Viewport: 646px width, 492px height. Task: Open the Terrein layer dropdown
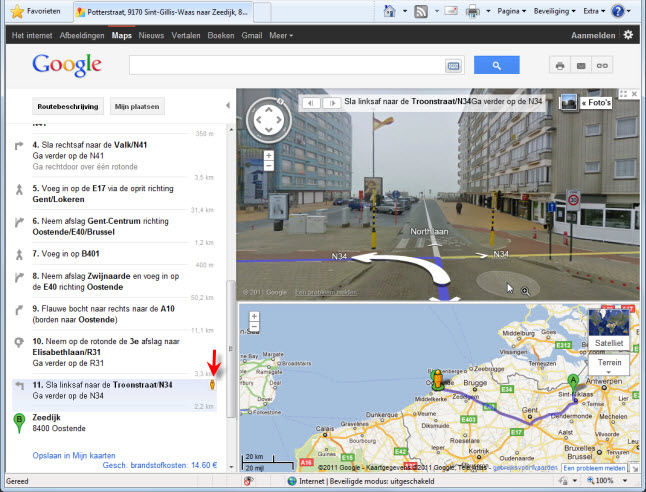[x=609, y=364]
